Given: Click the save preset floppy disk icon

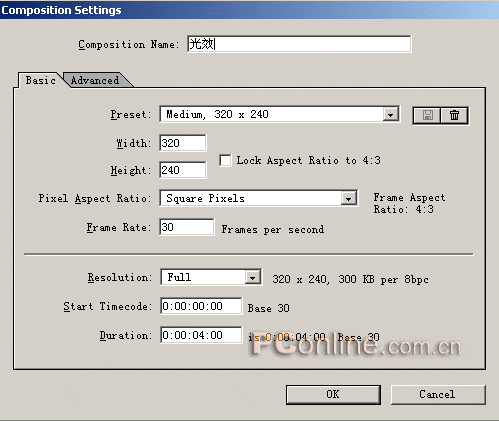Looking at the screenshot, I should pyautogui.click(x=427, y=115).
